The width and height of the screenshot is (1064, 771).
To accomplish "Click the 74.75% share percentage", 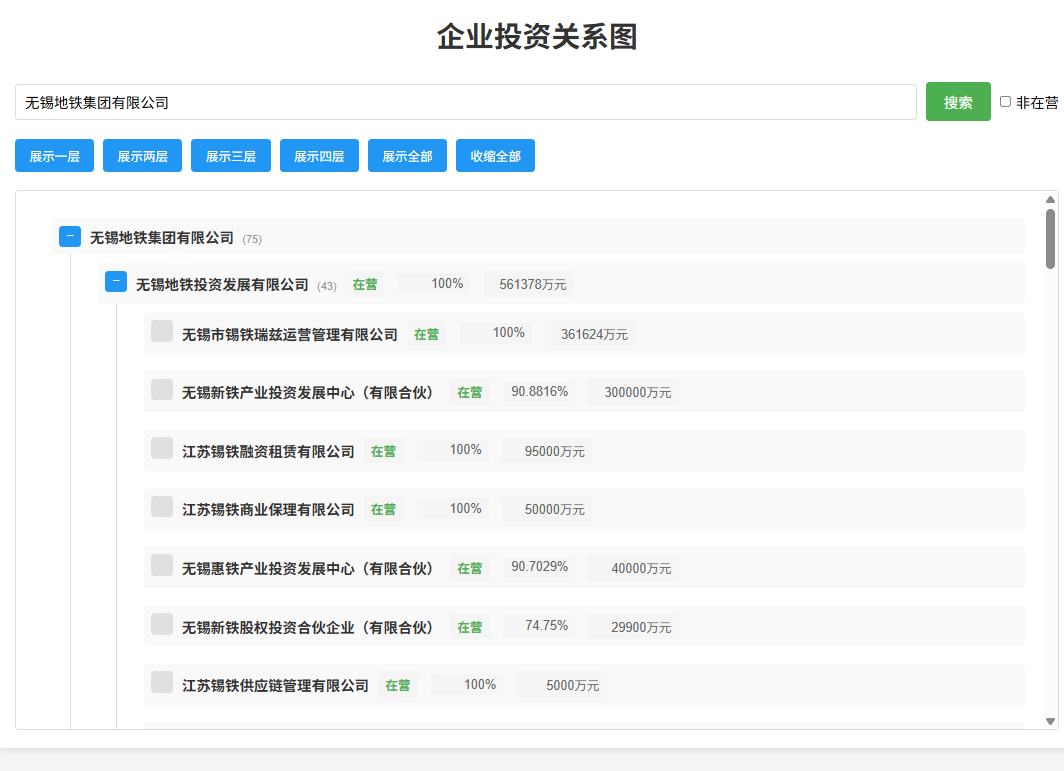I will pyautogui.click(x=546, y=626).
